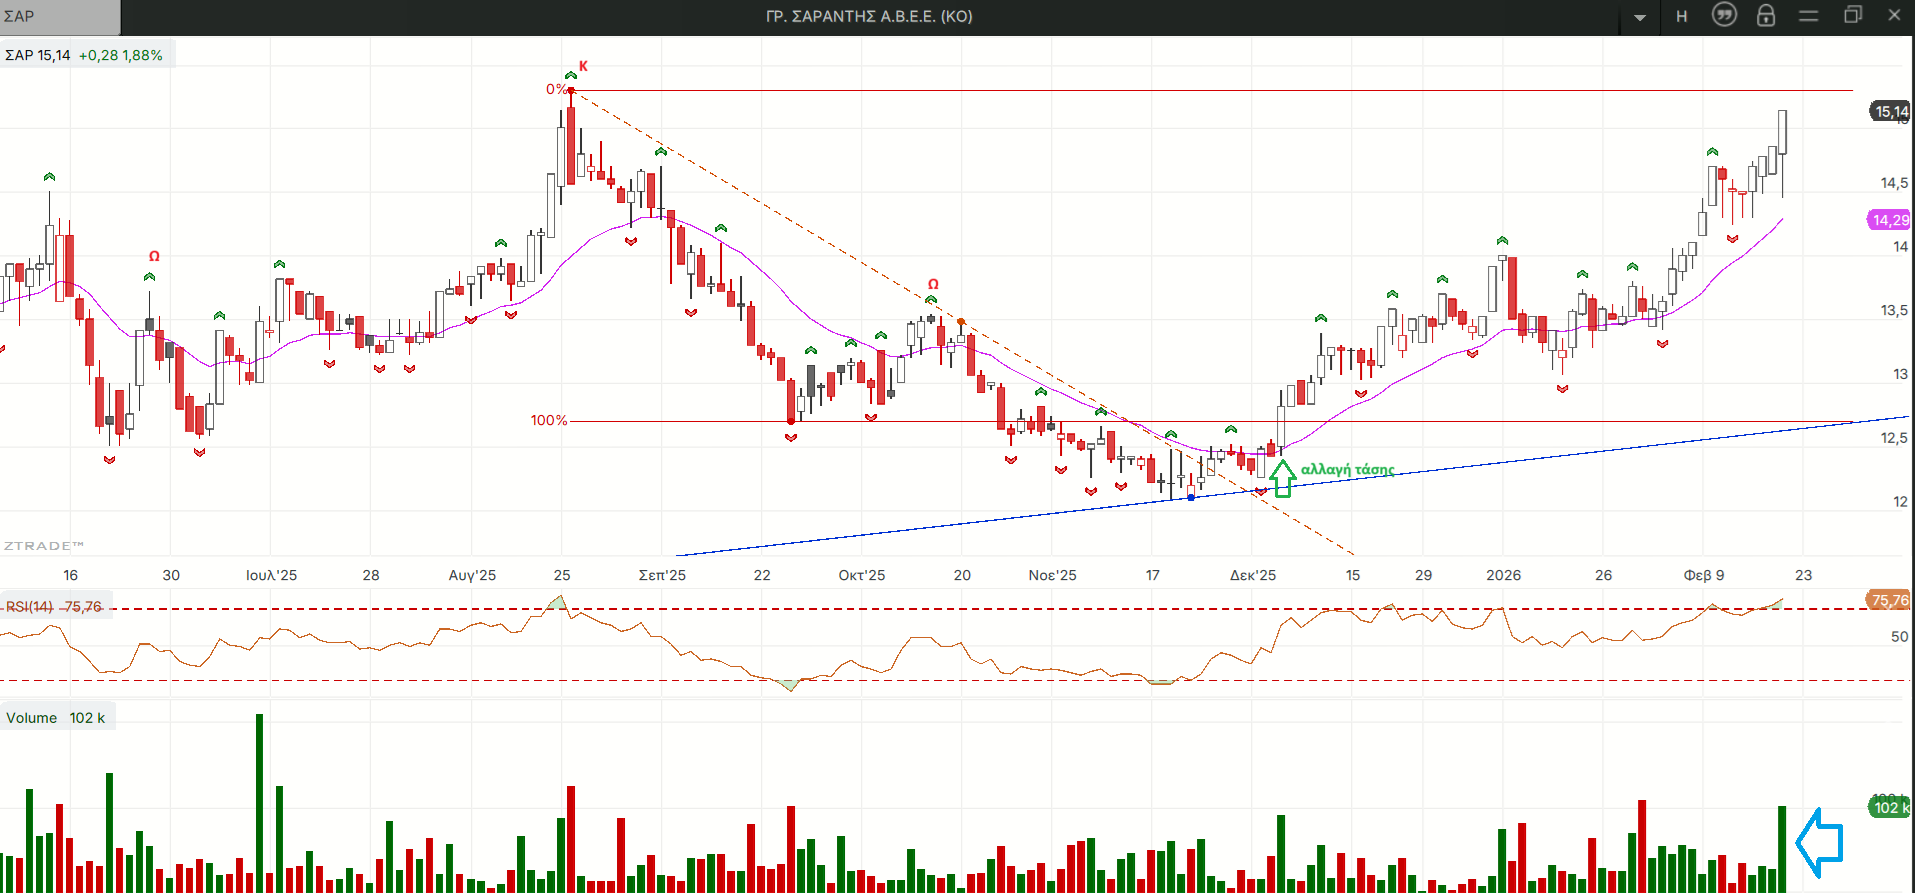Open the comments speech-bubble icon
The image size is (1915, 893).
click(1724, 15)
